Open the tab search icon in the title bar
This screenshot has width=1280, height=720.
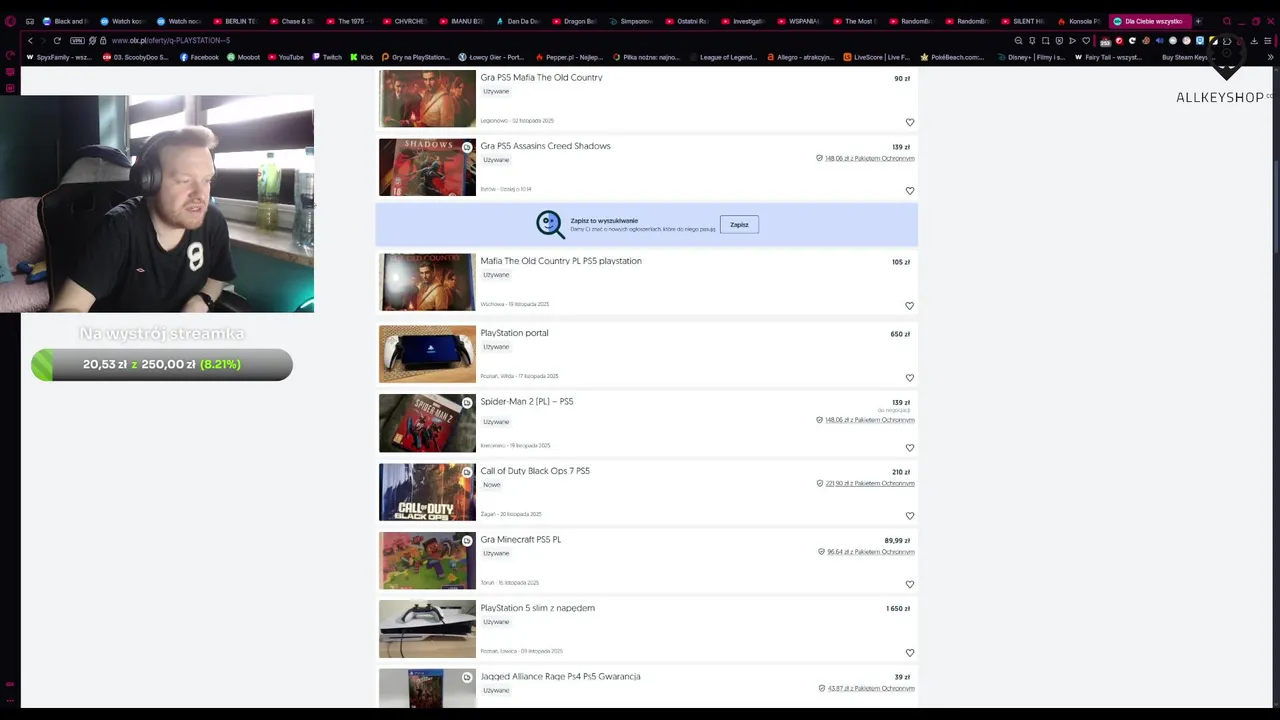coord(1227,21)
